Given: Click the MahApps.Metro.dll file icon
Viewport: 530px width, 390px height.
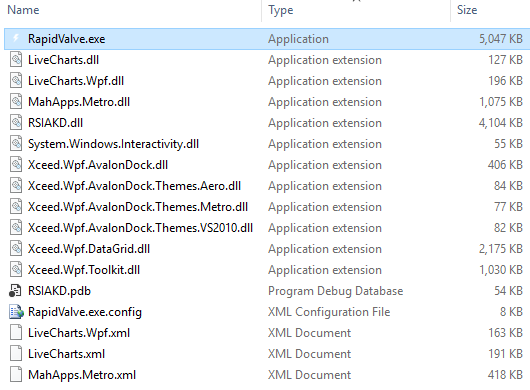Looking at the screenshot, I should [16, 102].
